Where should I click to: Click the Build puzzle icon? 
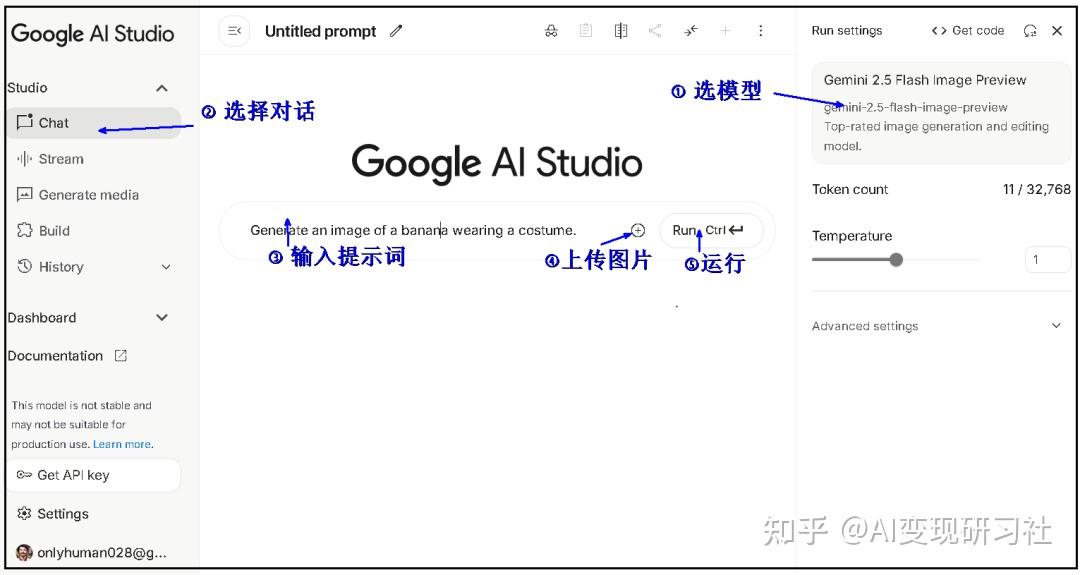(25, 230)
